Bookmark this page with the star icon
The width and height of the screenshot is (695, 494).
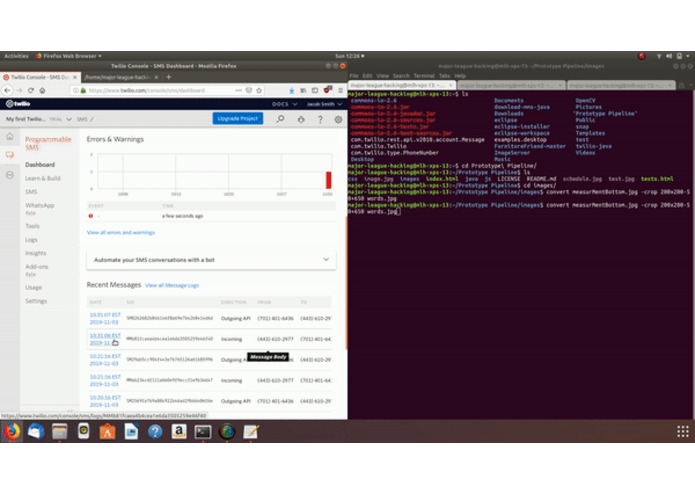coord(259,90)
